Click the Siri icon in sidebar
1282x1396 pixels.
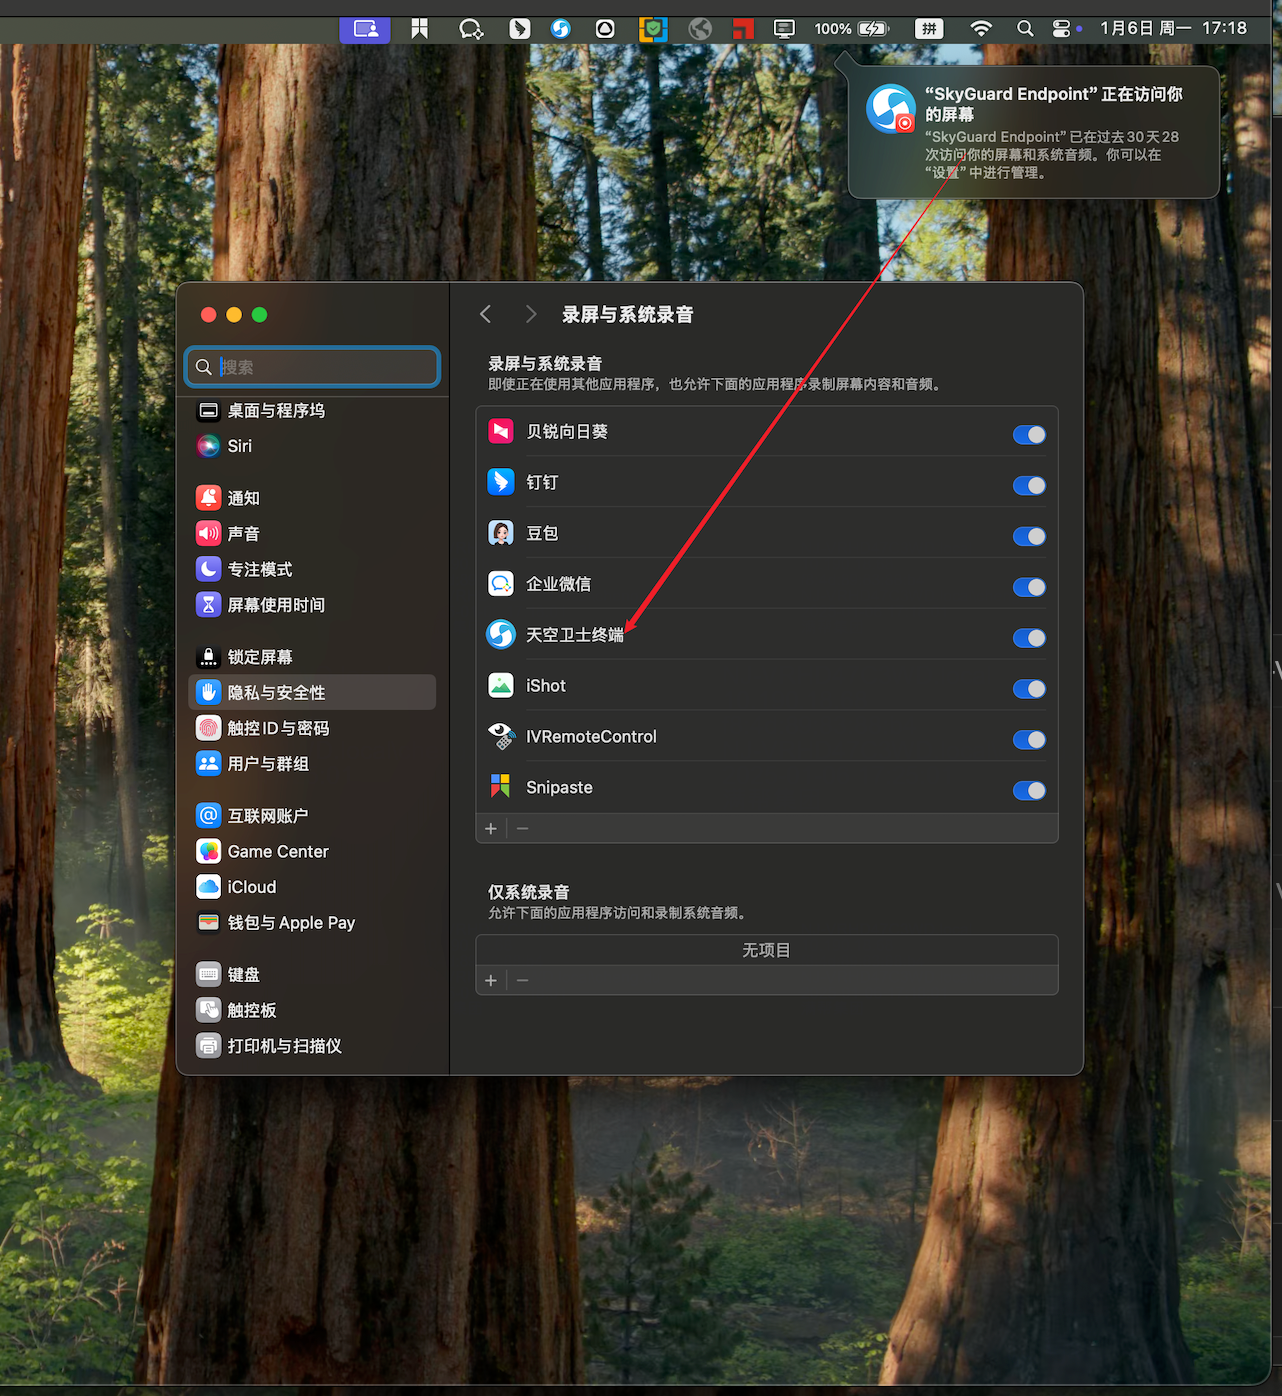[208, 446]
